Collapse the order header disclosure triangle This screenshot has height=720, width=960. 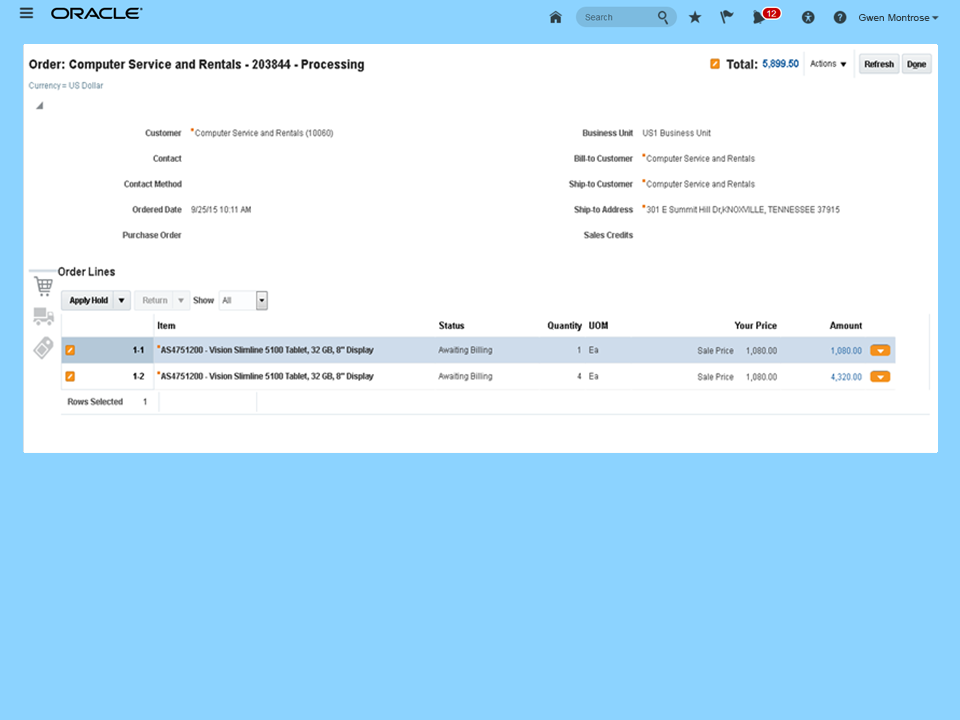click(x=39, y=106)
